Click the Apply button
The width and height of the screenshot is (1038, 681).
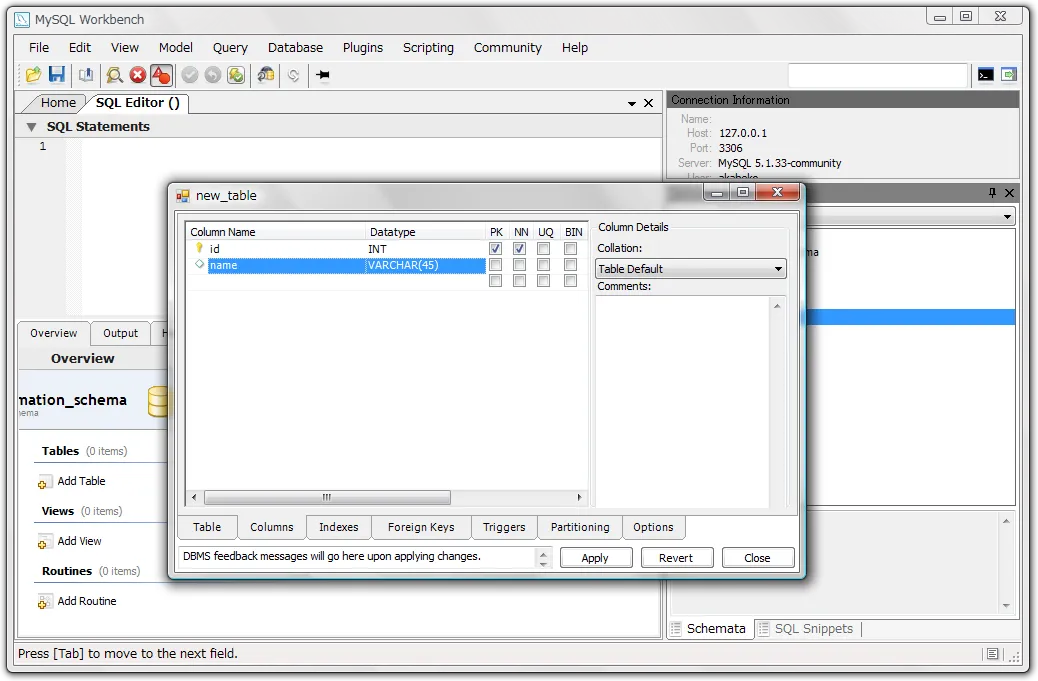point(595,558)
